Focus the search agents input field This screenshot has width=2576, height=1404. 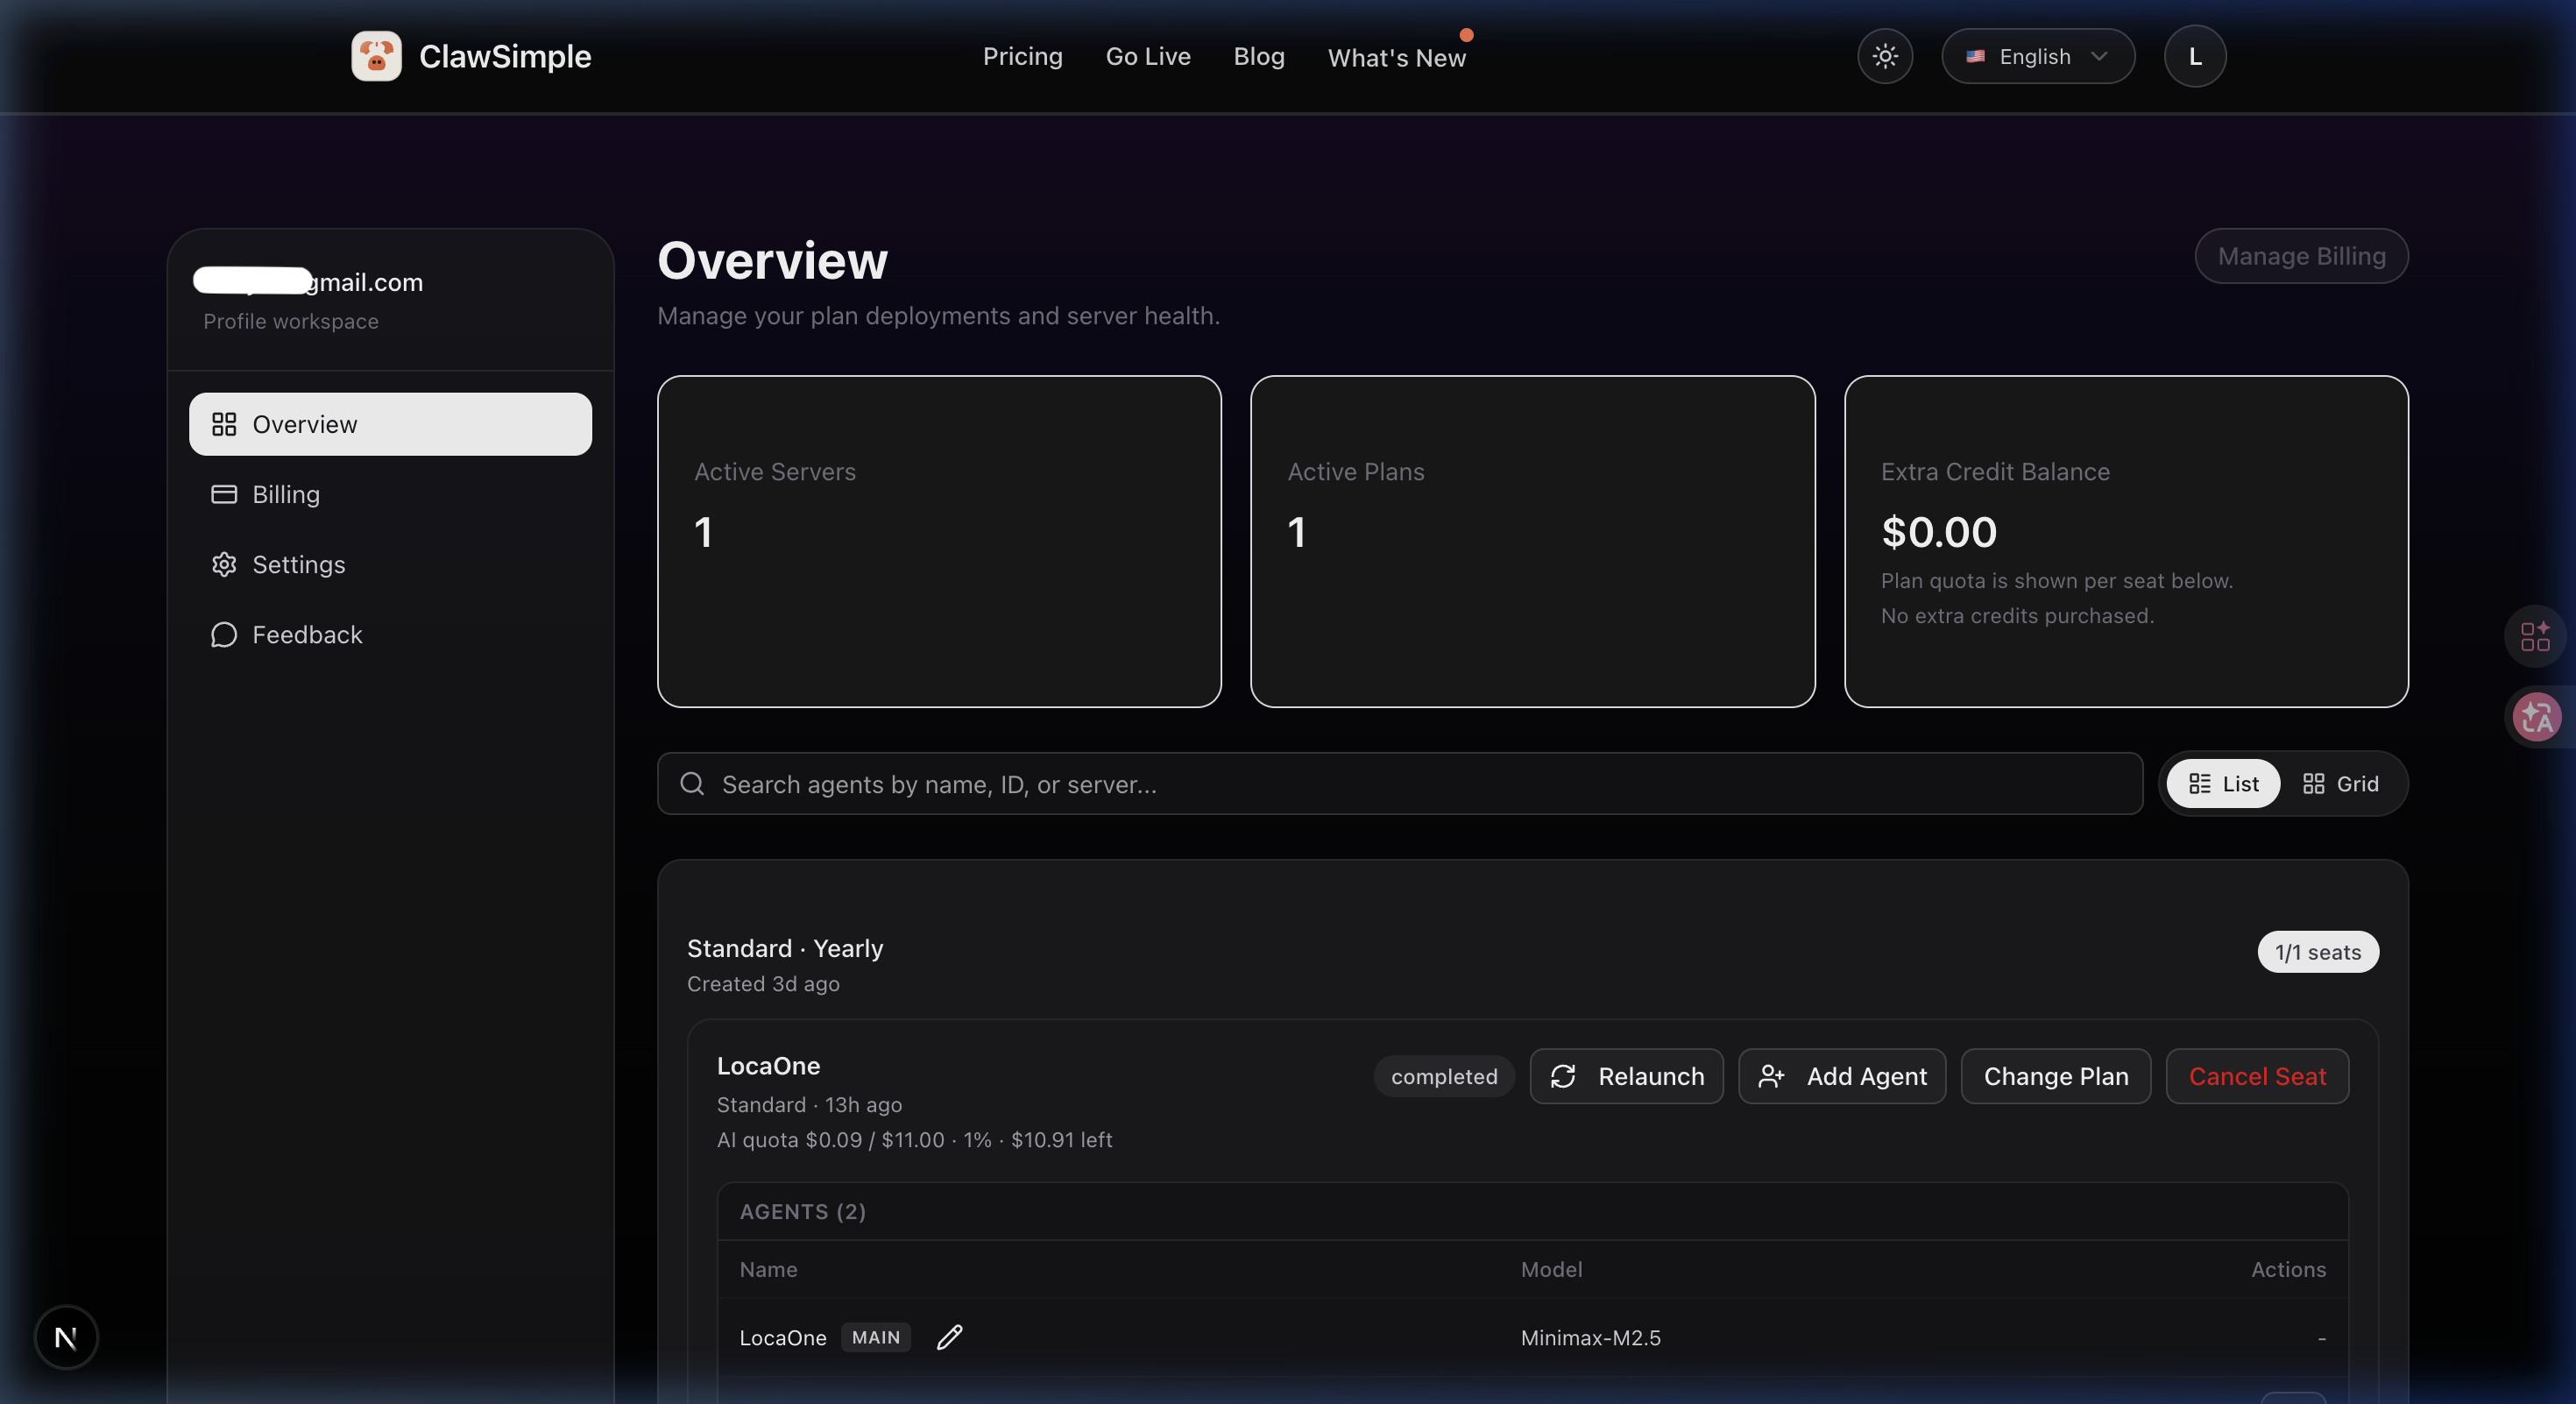(1400, 784)
